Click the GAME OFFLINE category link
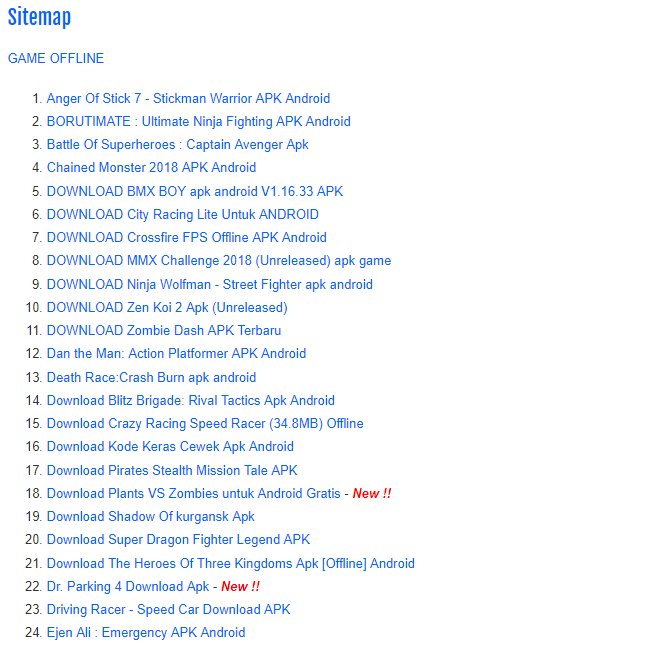 (56, 58)
